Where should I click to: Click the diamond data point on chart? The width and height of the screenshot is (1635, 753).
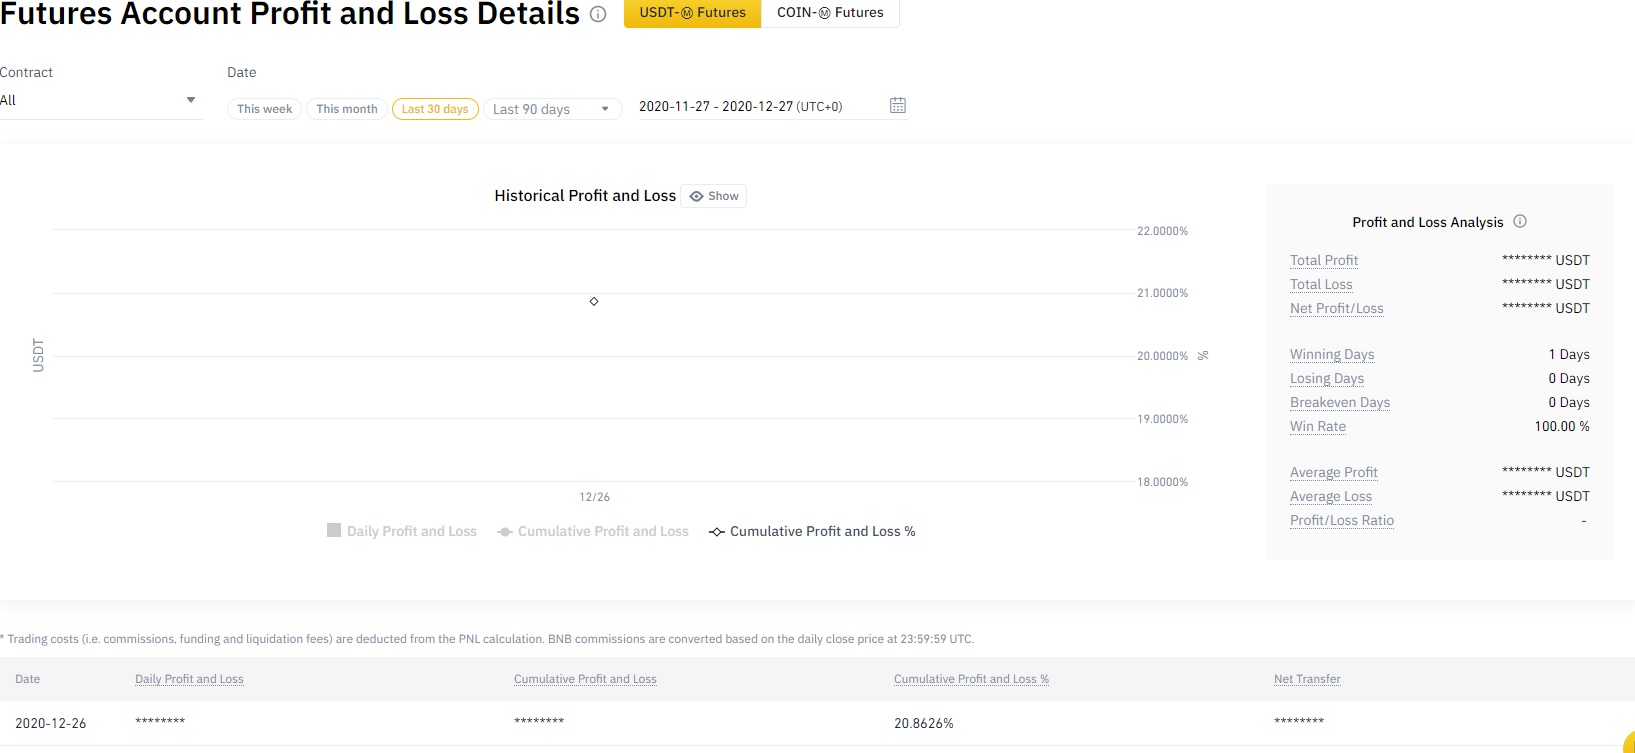[594, 301]
